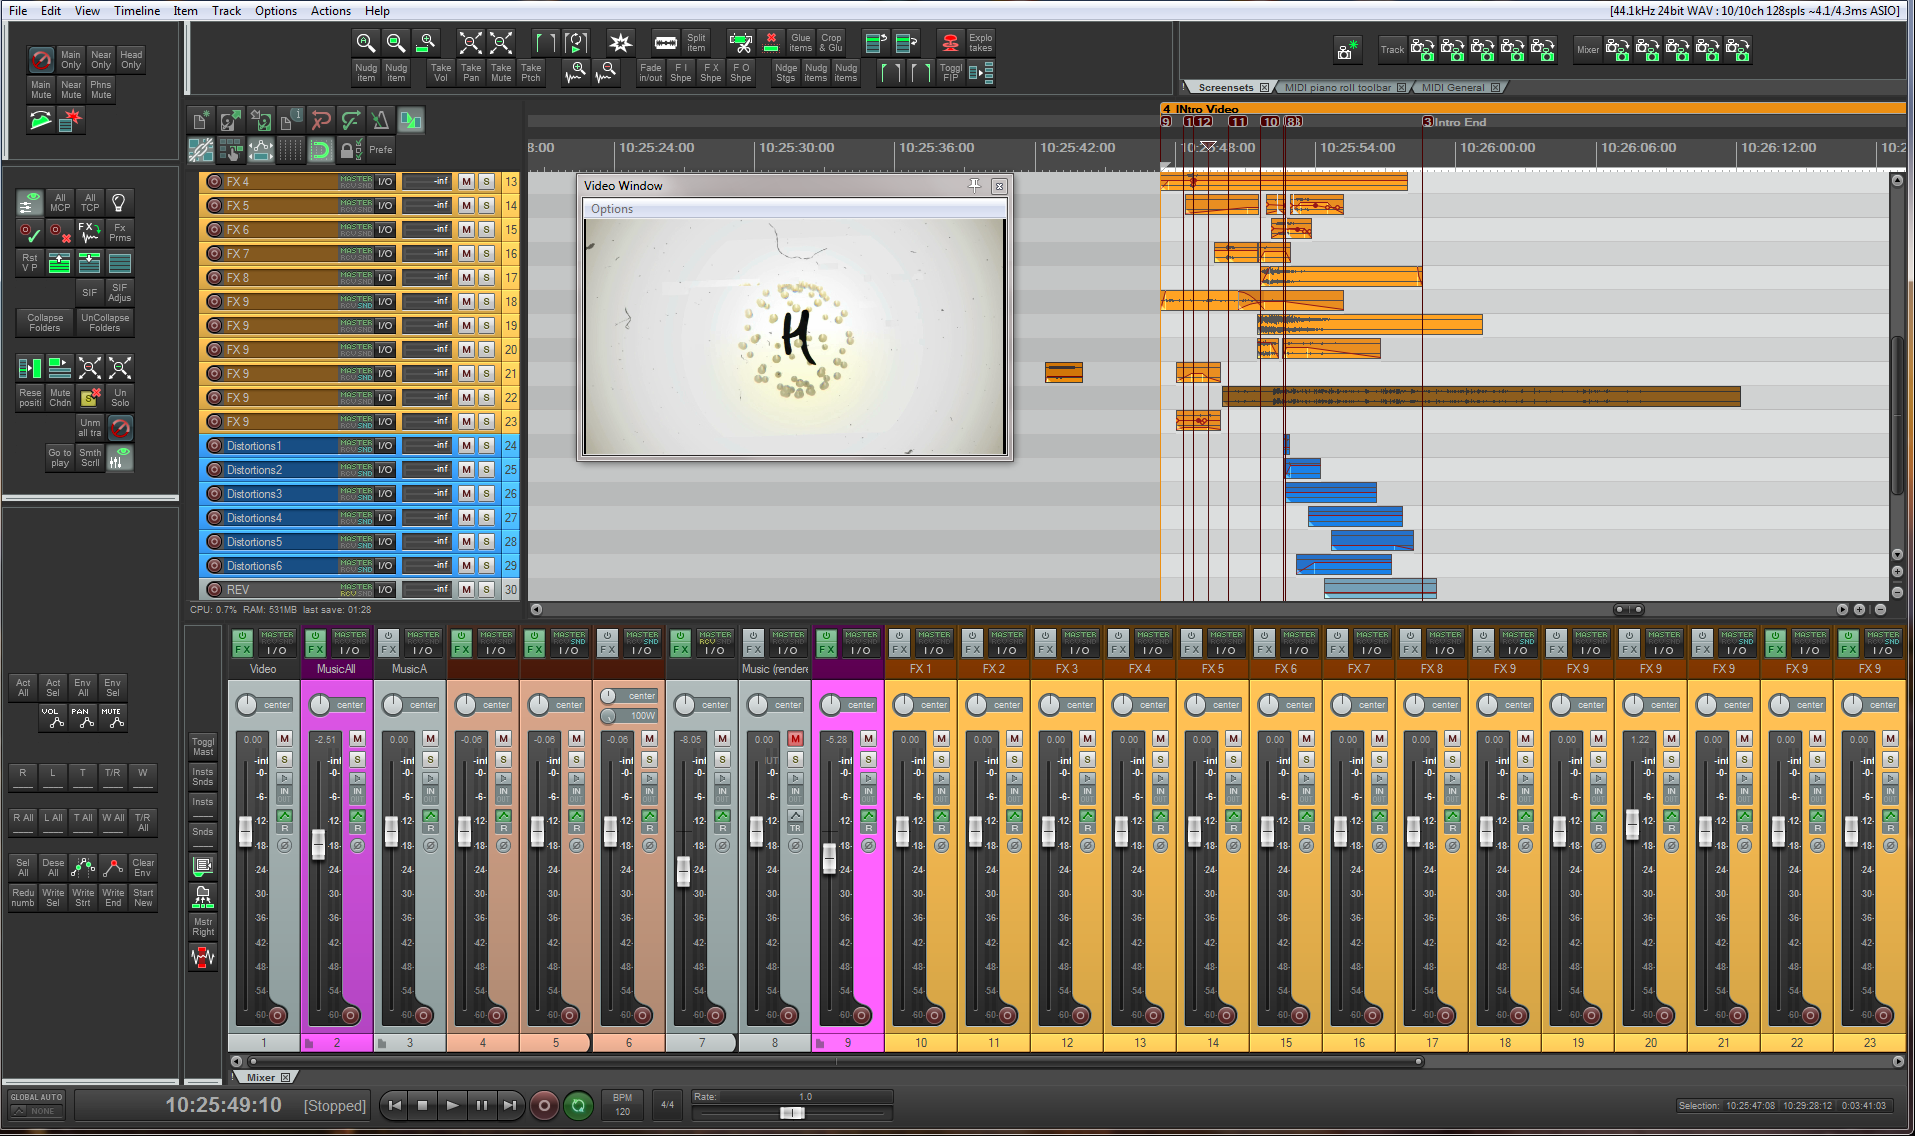1915x1136 pixels.
Task: Mute the Distortions1 track
Action: (466, 445)
